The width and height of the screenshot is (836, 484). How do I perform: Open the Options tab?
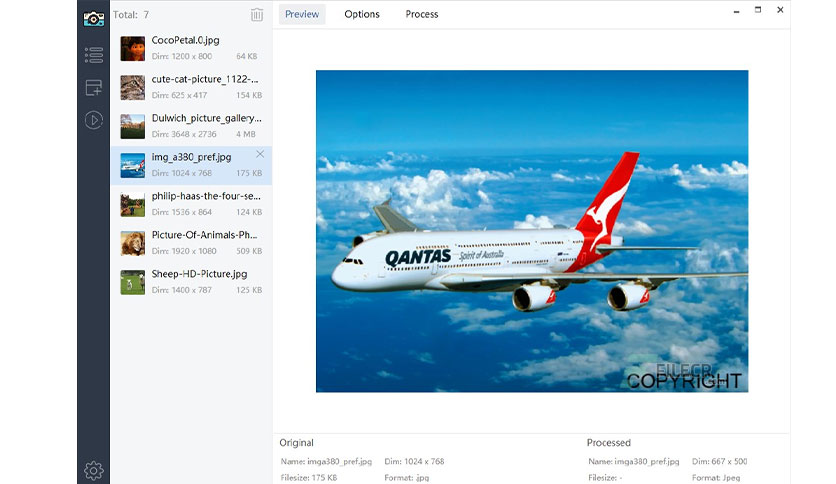pos(362,14)
